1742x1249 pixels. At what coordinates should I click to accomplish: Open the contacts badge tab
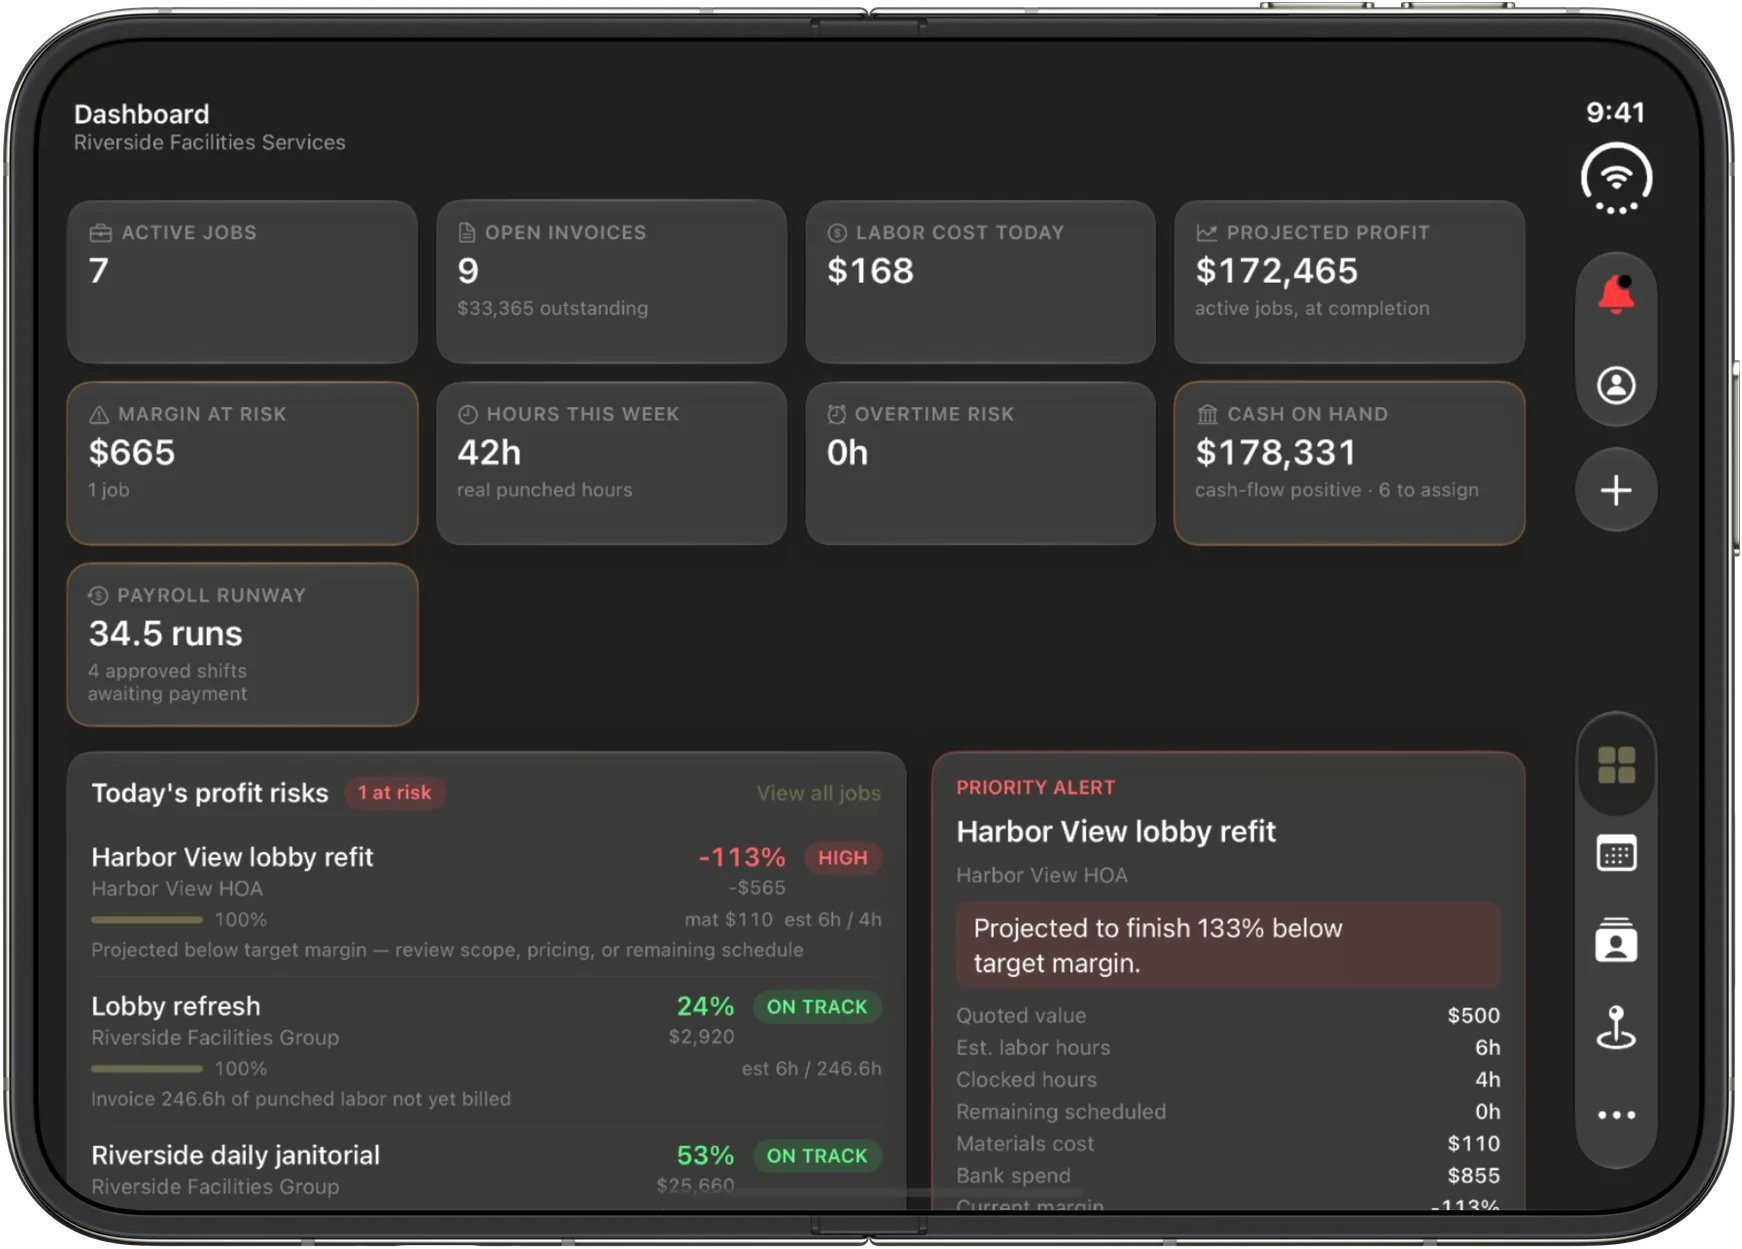point(1615,940)
